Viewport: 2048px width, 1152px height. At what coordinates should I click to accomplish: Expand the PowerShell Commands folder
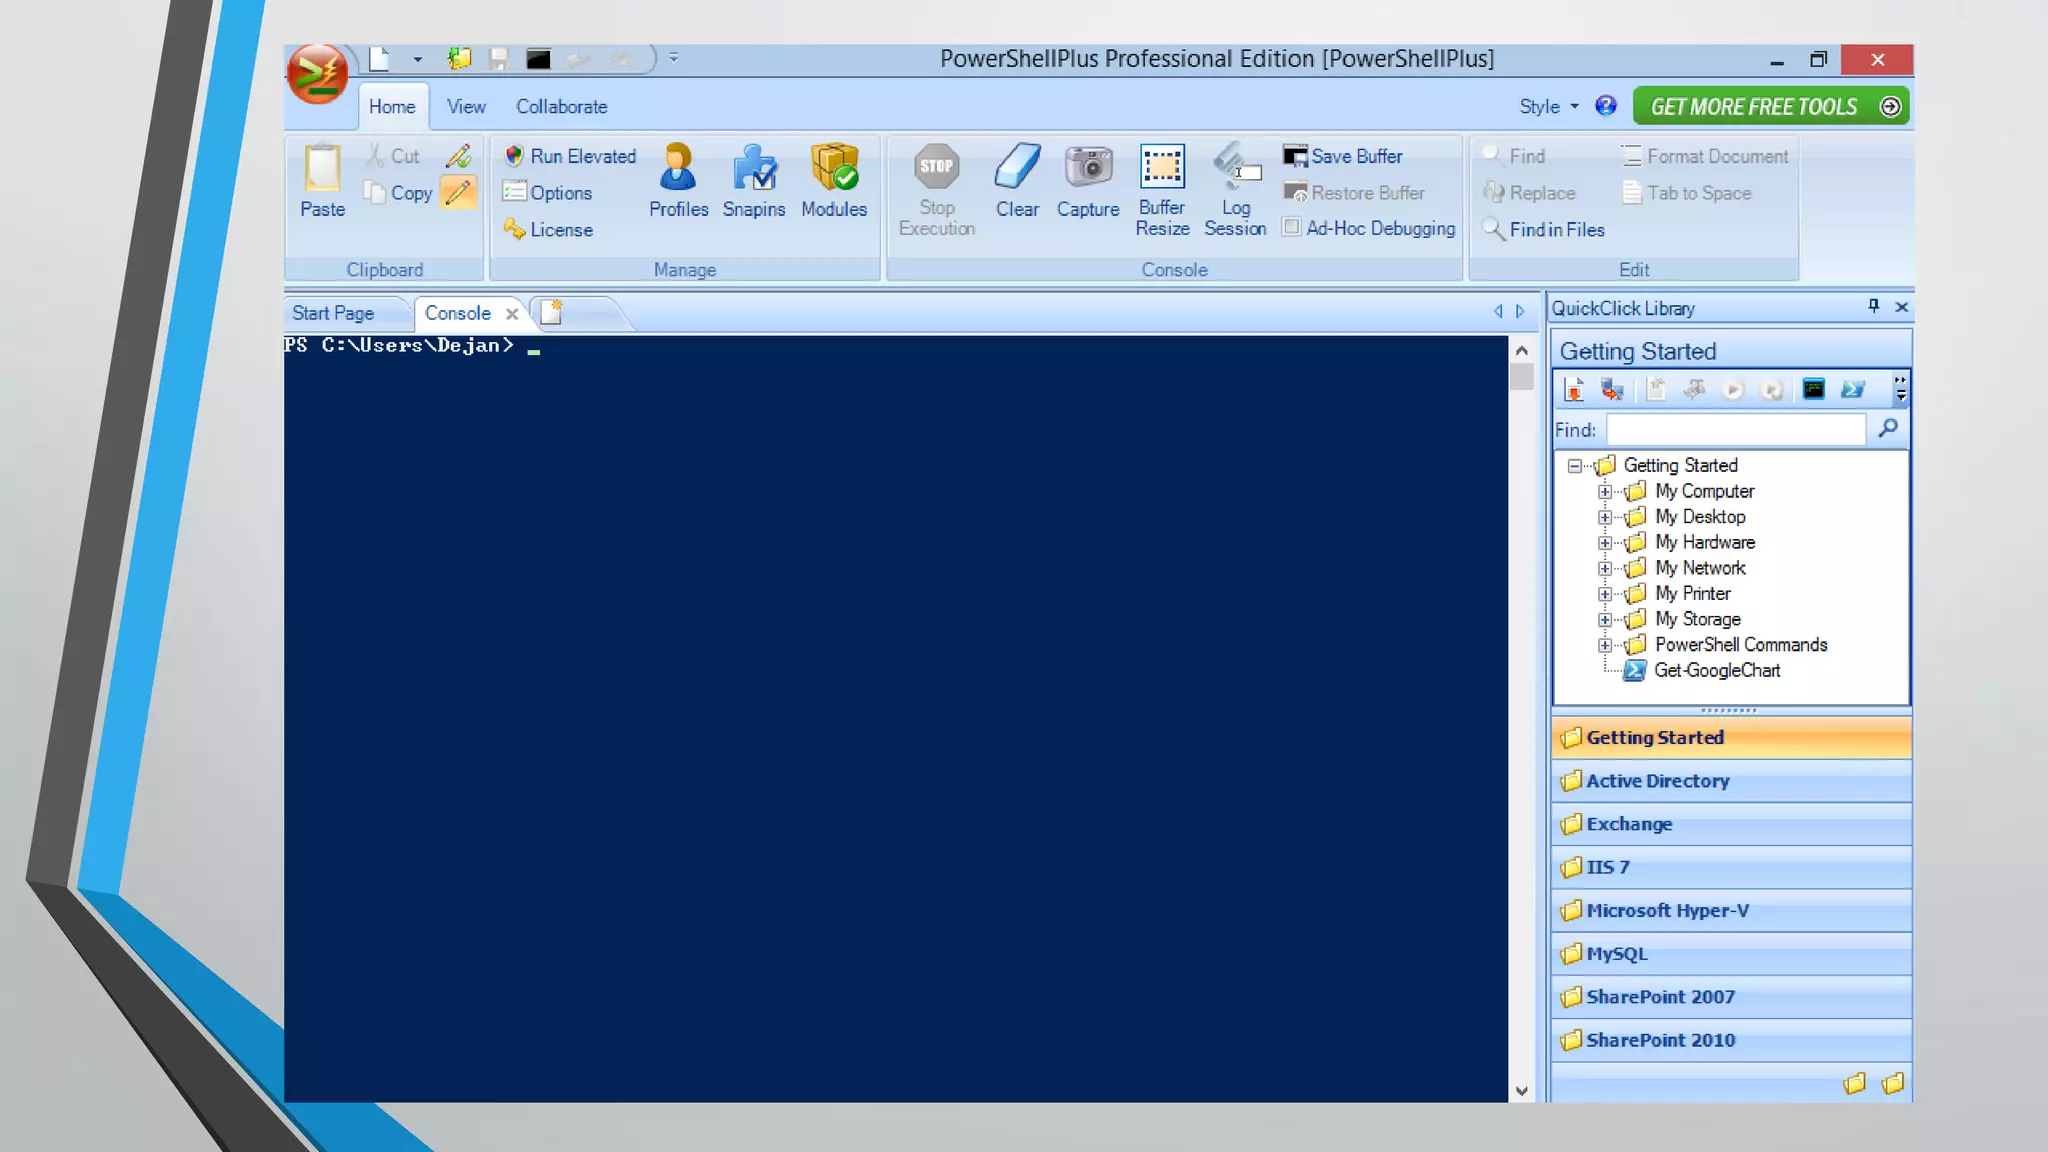click(1605, 645)
